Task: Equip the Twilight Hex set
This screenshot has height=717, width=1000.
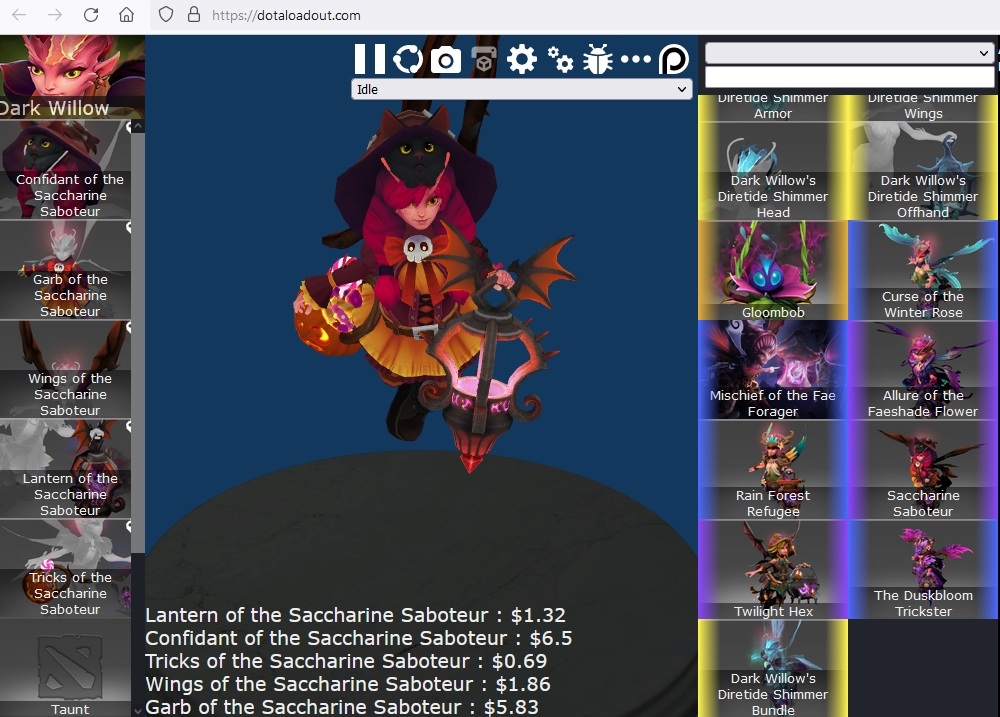Action: coord(772,569)
